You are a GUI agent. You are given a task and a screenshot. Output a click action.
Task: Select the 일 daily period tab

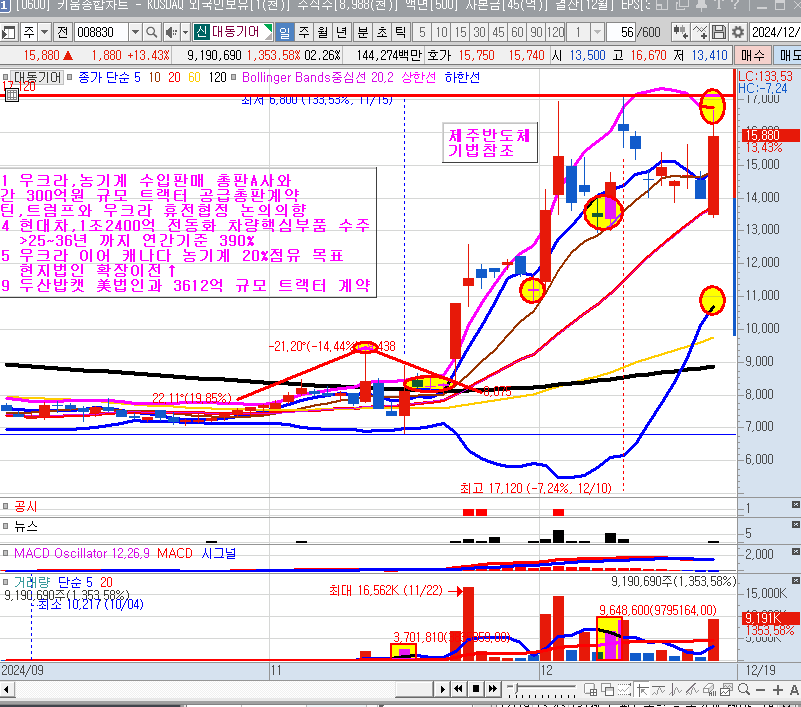point(286,32)
